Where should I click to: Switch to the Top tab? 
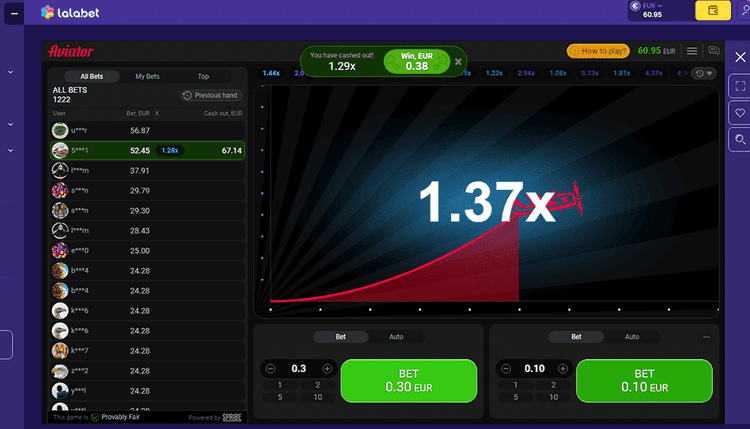203,77
